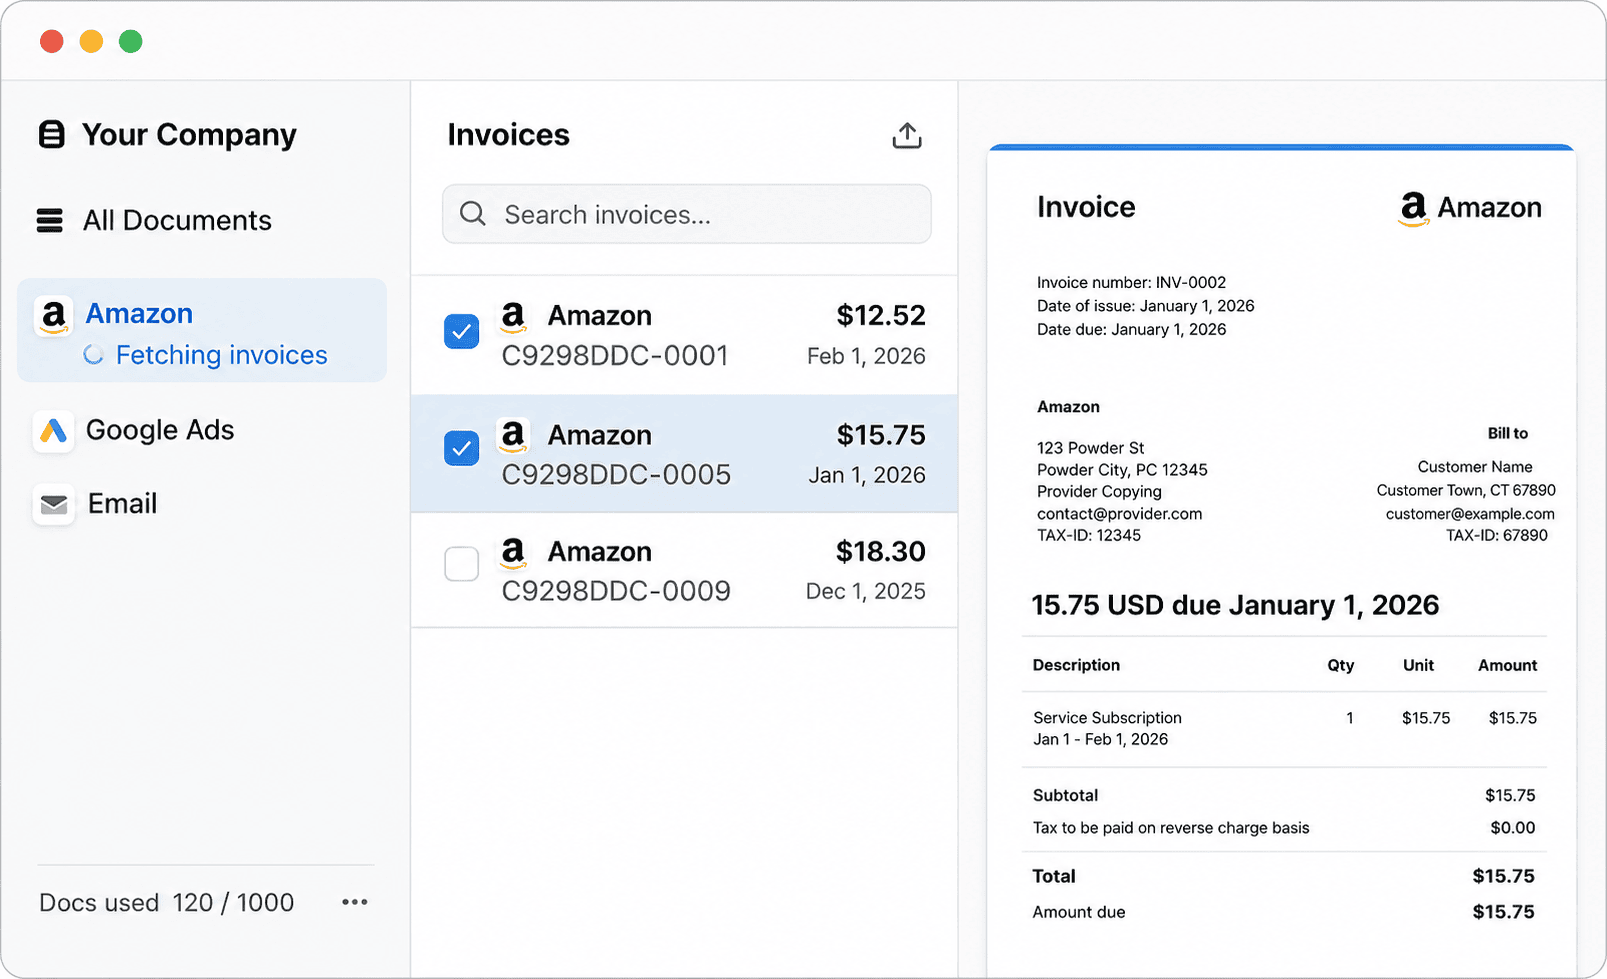Click the Unit column header
Image resolution: width=1607 pixels, height=979 pixels.
pyautogui.click(x=1418, y=665)
